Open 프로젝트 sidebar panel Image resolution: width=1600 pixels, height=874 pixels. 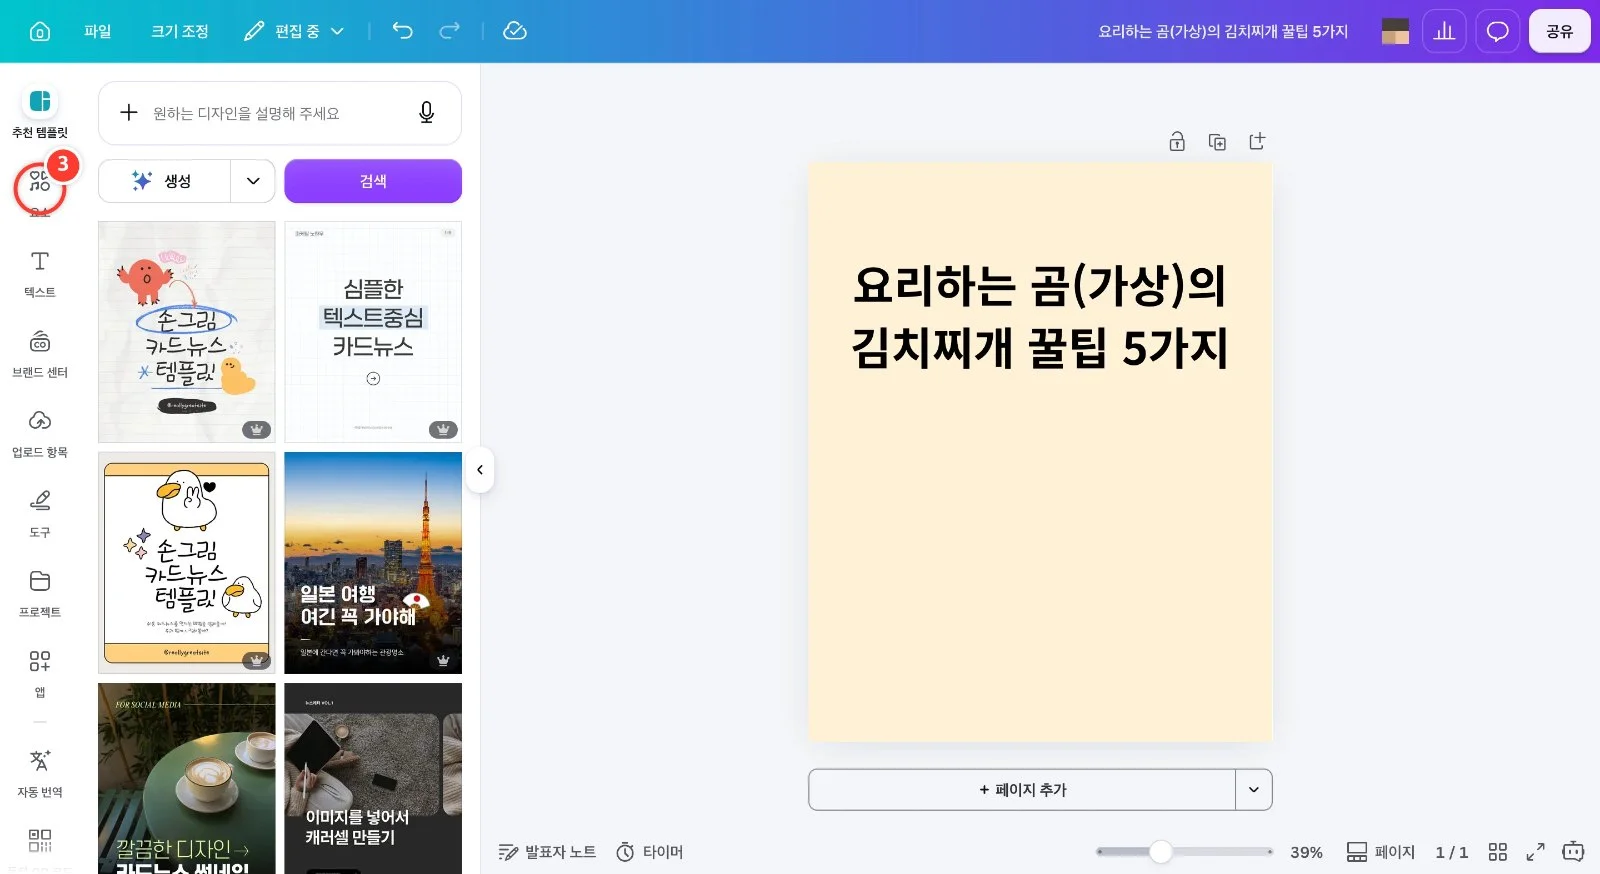[40, 594]
